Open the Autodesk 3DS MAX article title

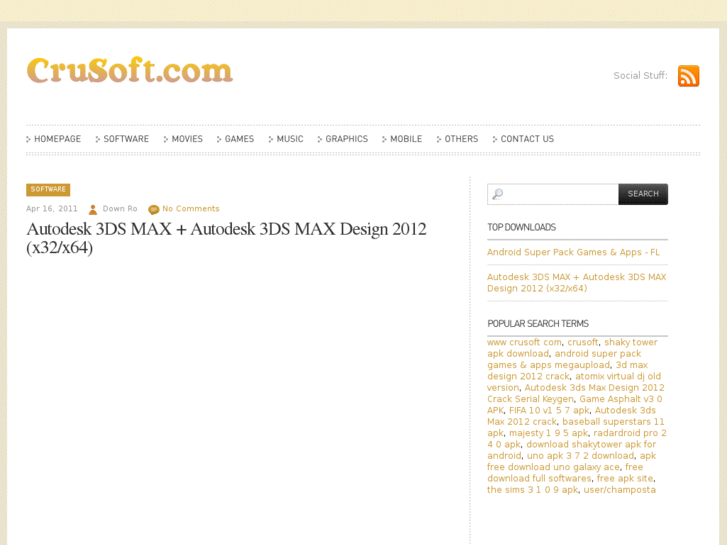tap(226, 238)
